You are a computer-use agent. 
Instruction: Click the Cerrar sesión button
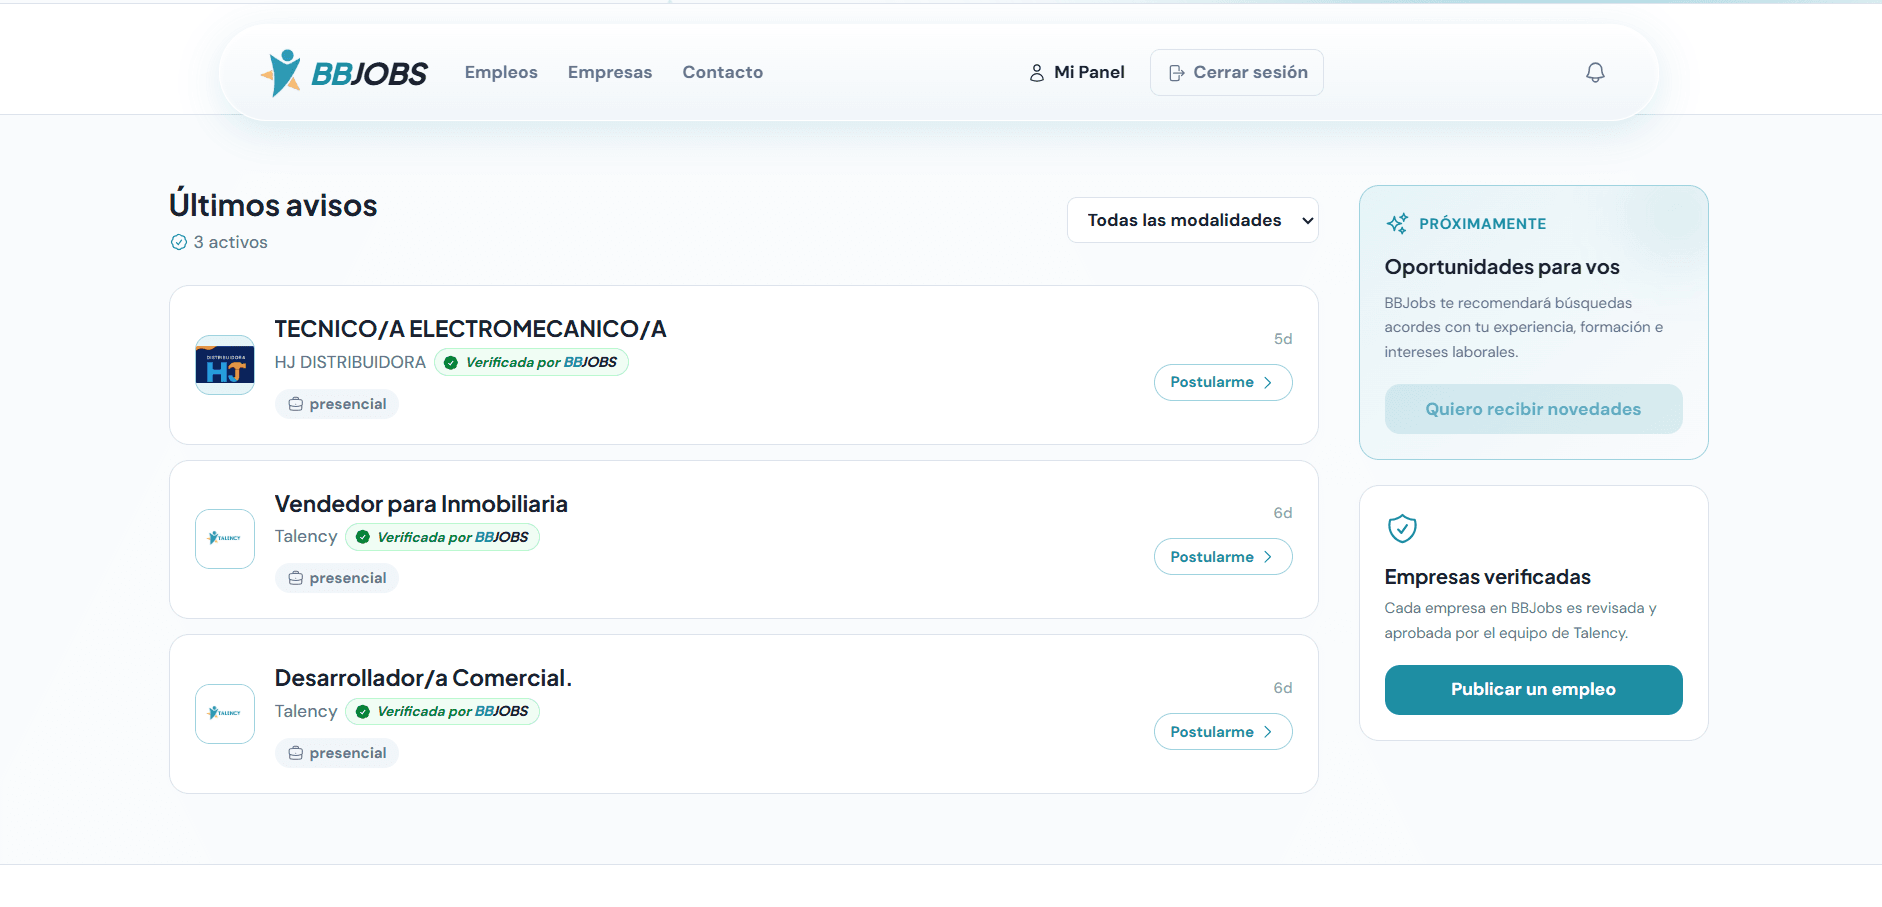(x=1237, y=72)
